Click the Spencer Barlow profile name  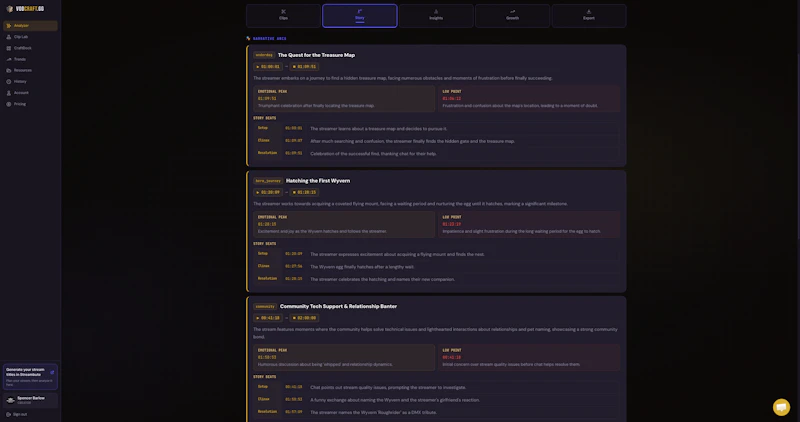(31, 398)
